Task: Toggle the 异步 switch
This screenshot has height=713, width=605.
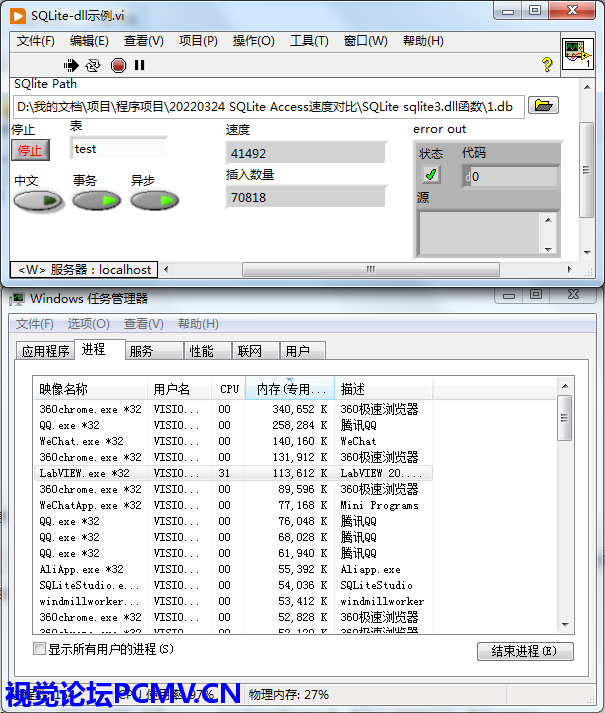Action: click(155, 201)
